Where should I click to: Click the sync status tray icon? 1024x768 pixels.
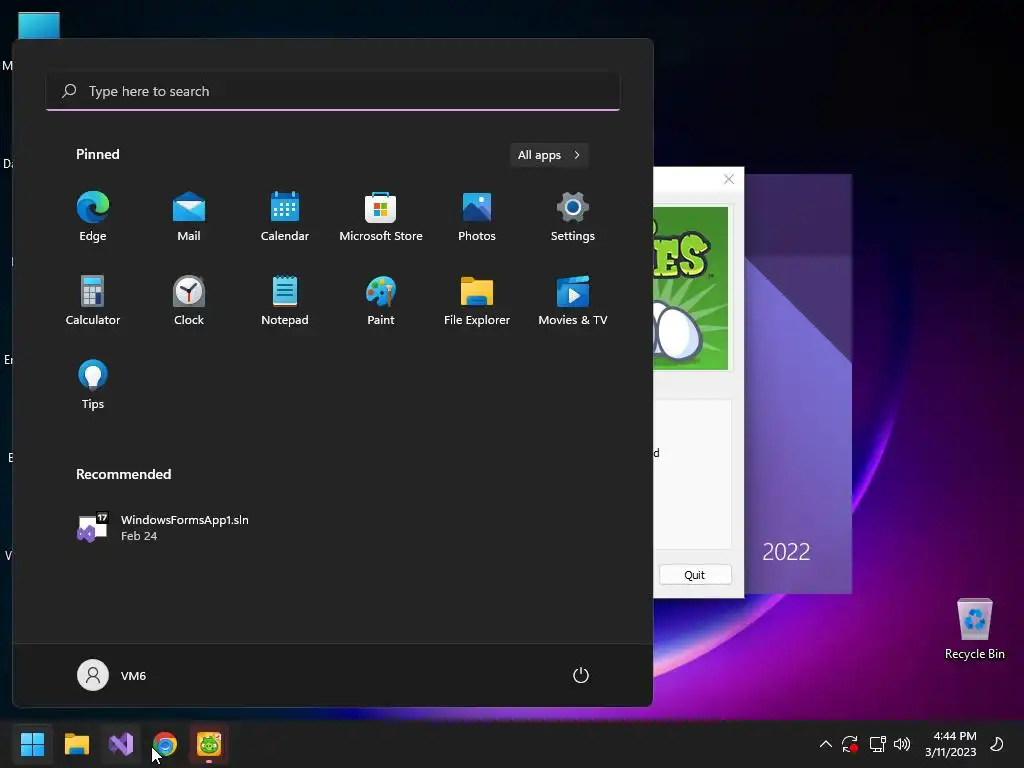pos(850,744)
